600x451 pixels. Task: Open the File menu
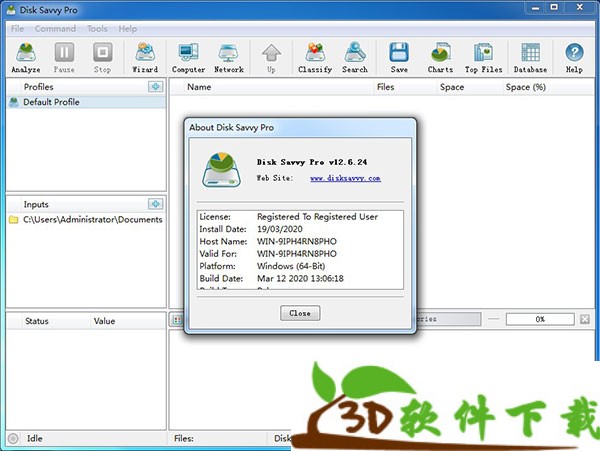[17, 29]
